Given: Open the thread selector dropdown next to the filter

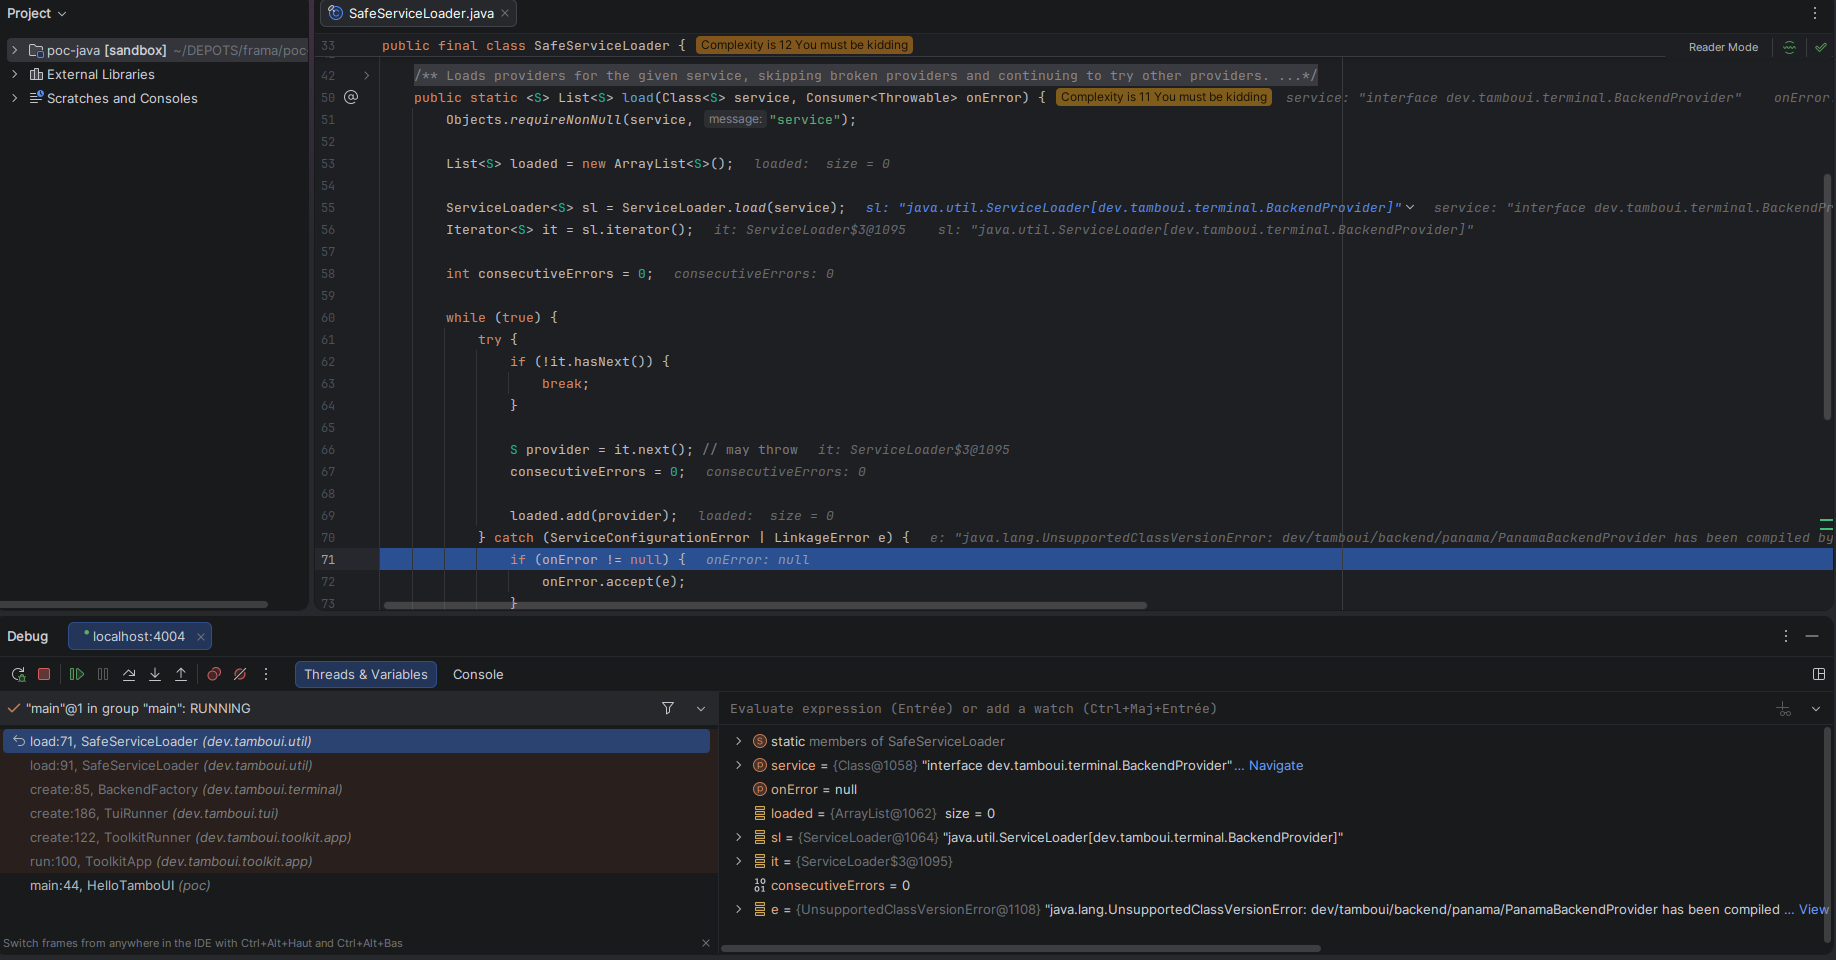Looking at the screenshot, I should [701, 708].
